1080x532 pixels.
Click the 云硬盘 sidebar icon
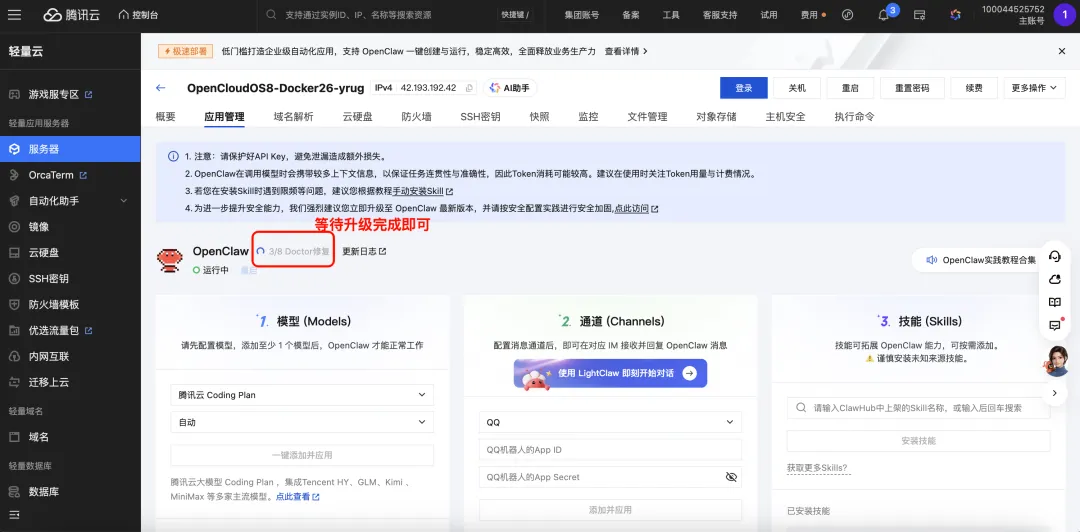coord(14,253)
